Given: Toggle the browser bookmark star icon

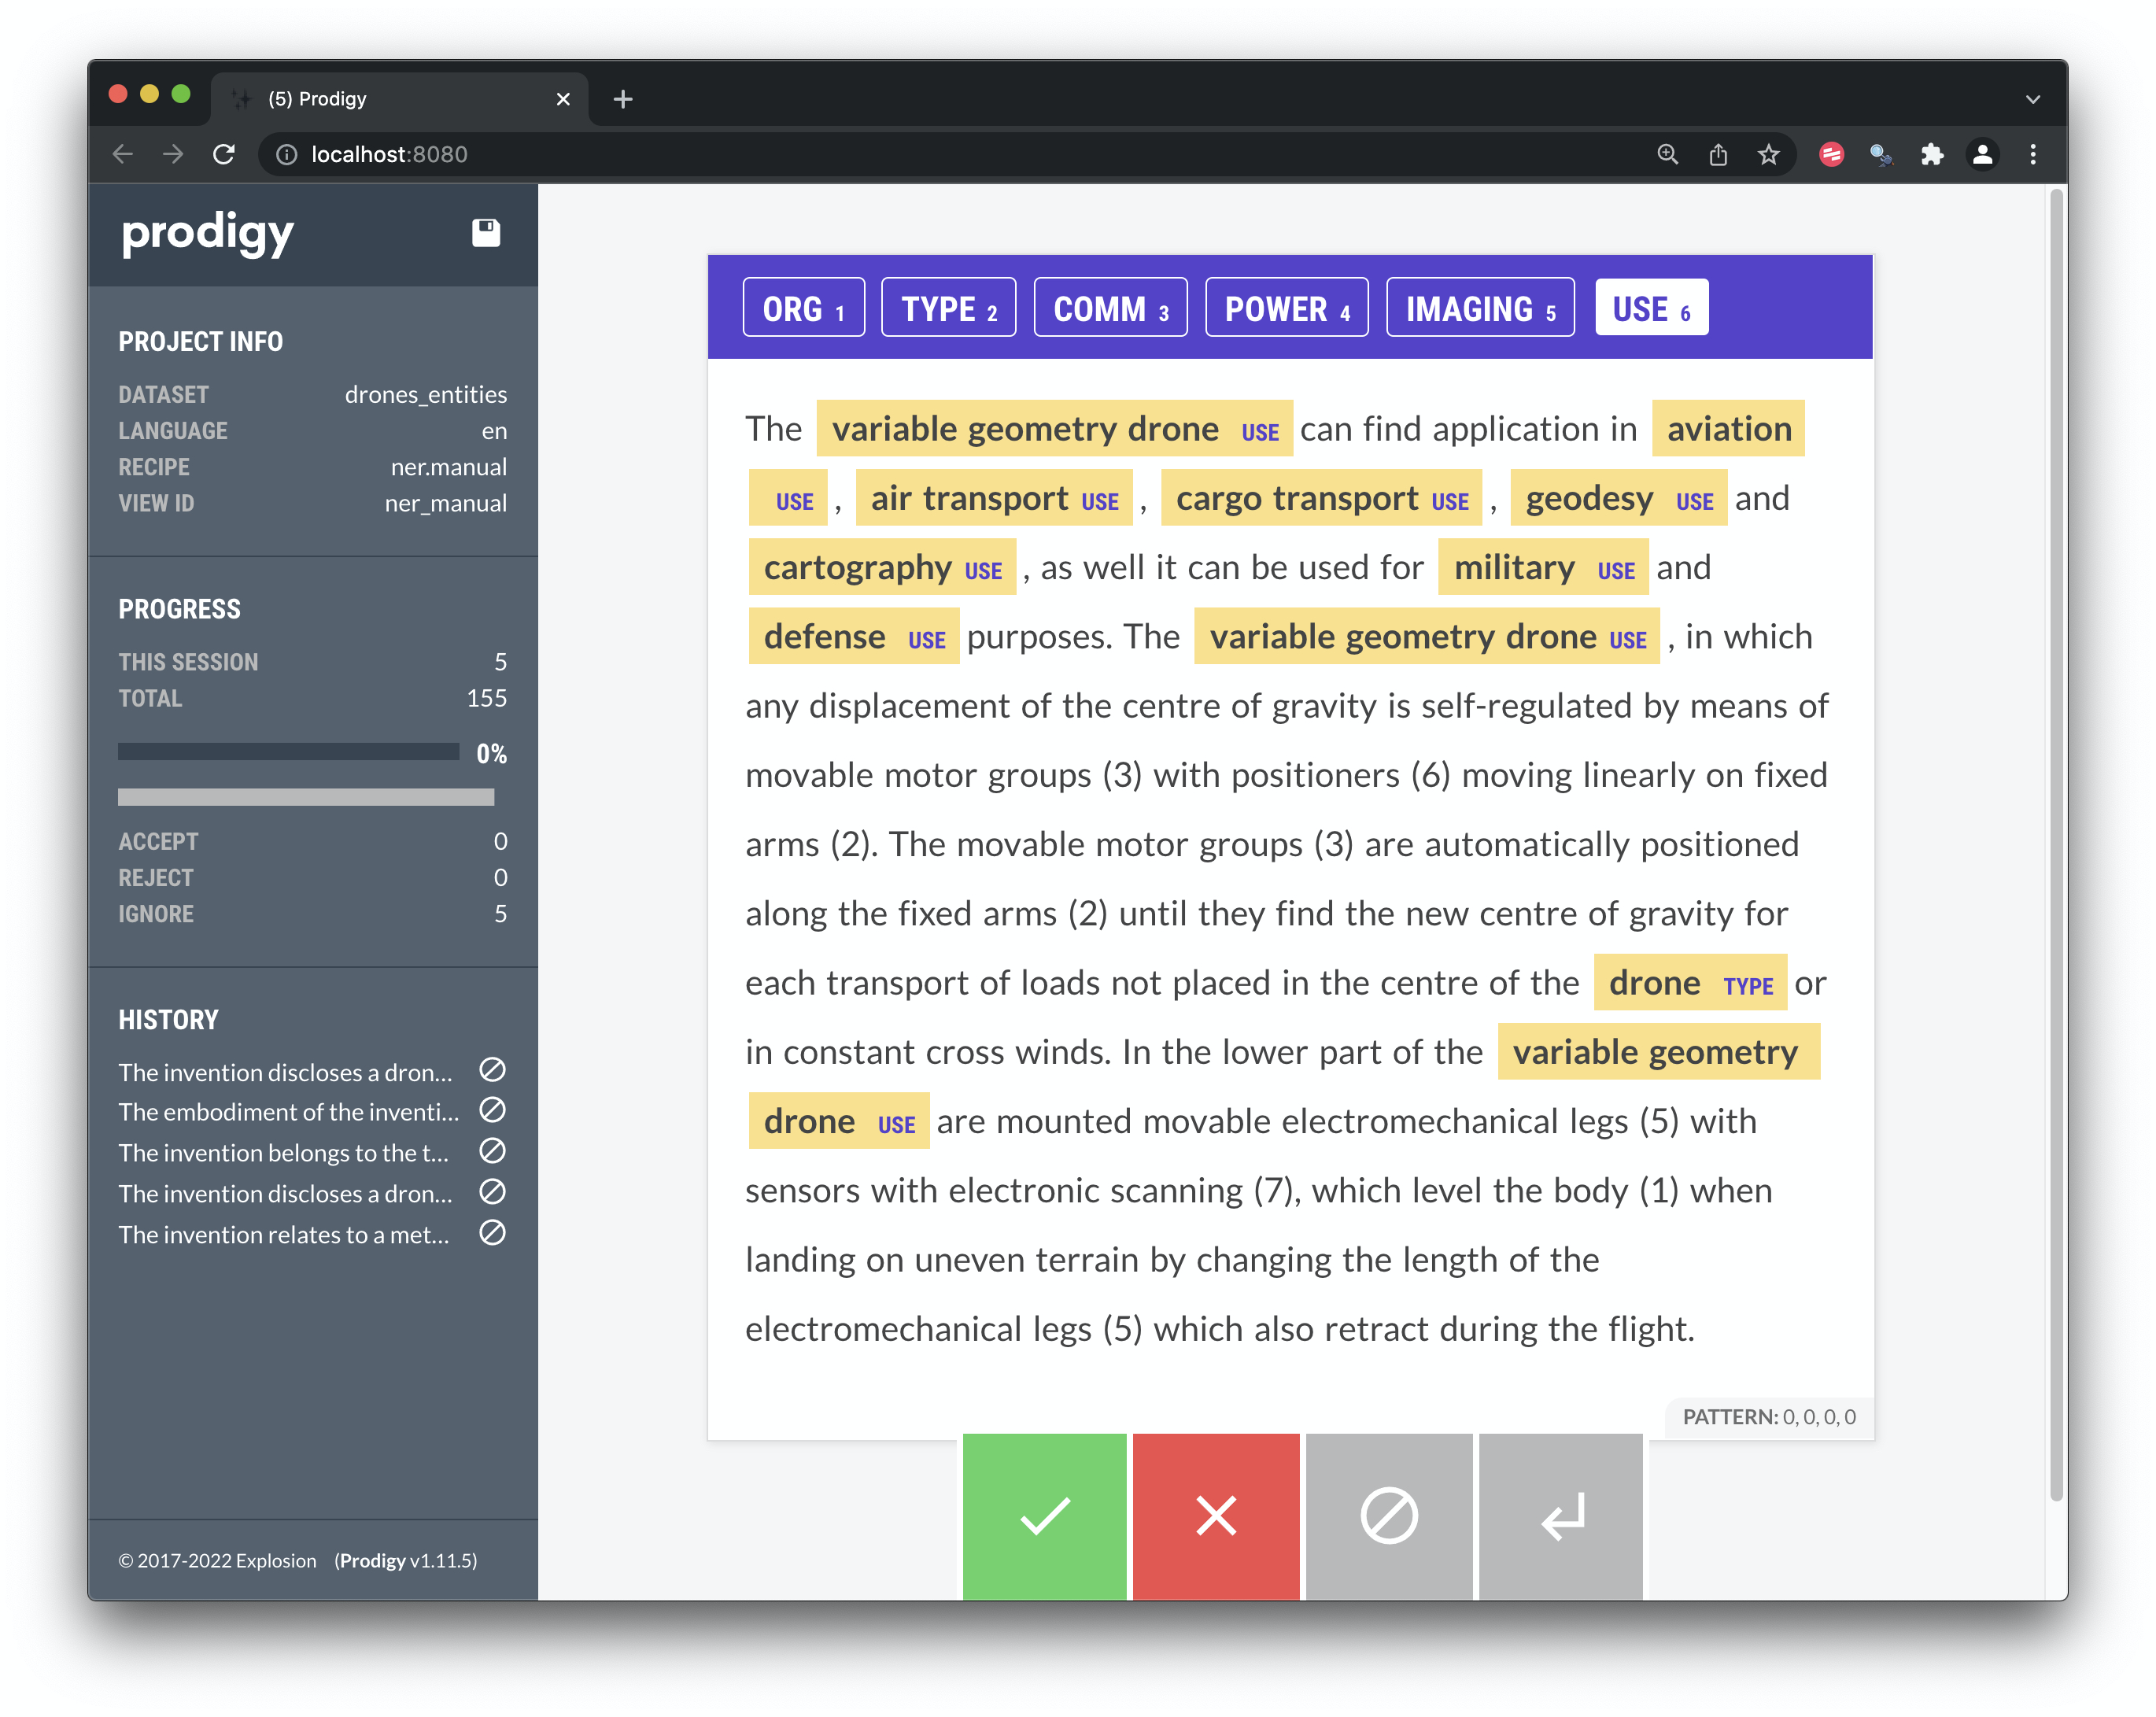Looking at the screenshot, I should click(1769, 154).
